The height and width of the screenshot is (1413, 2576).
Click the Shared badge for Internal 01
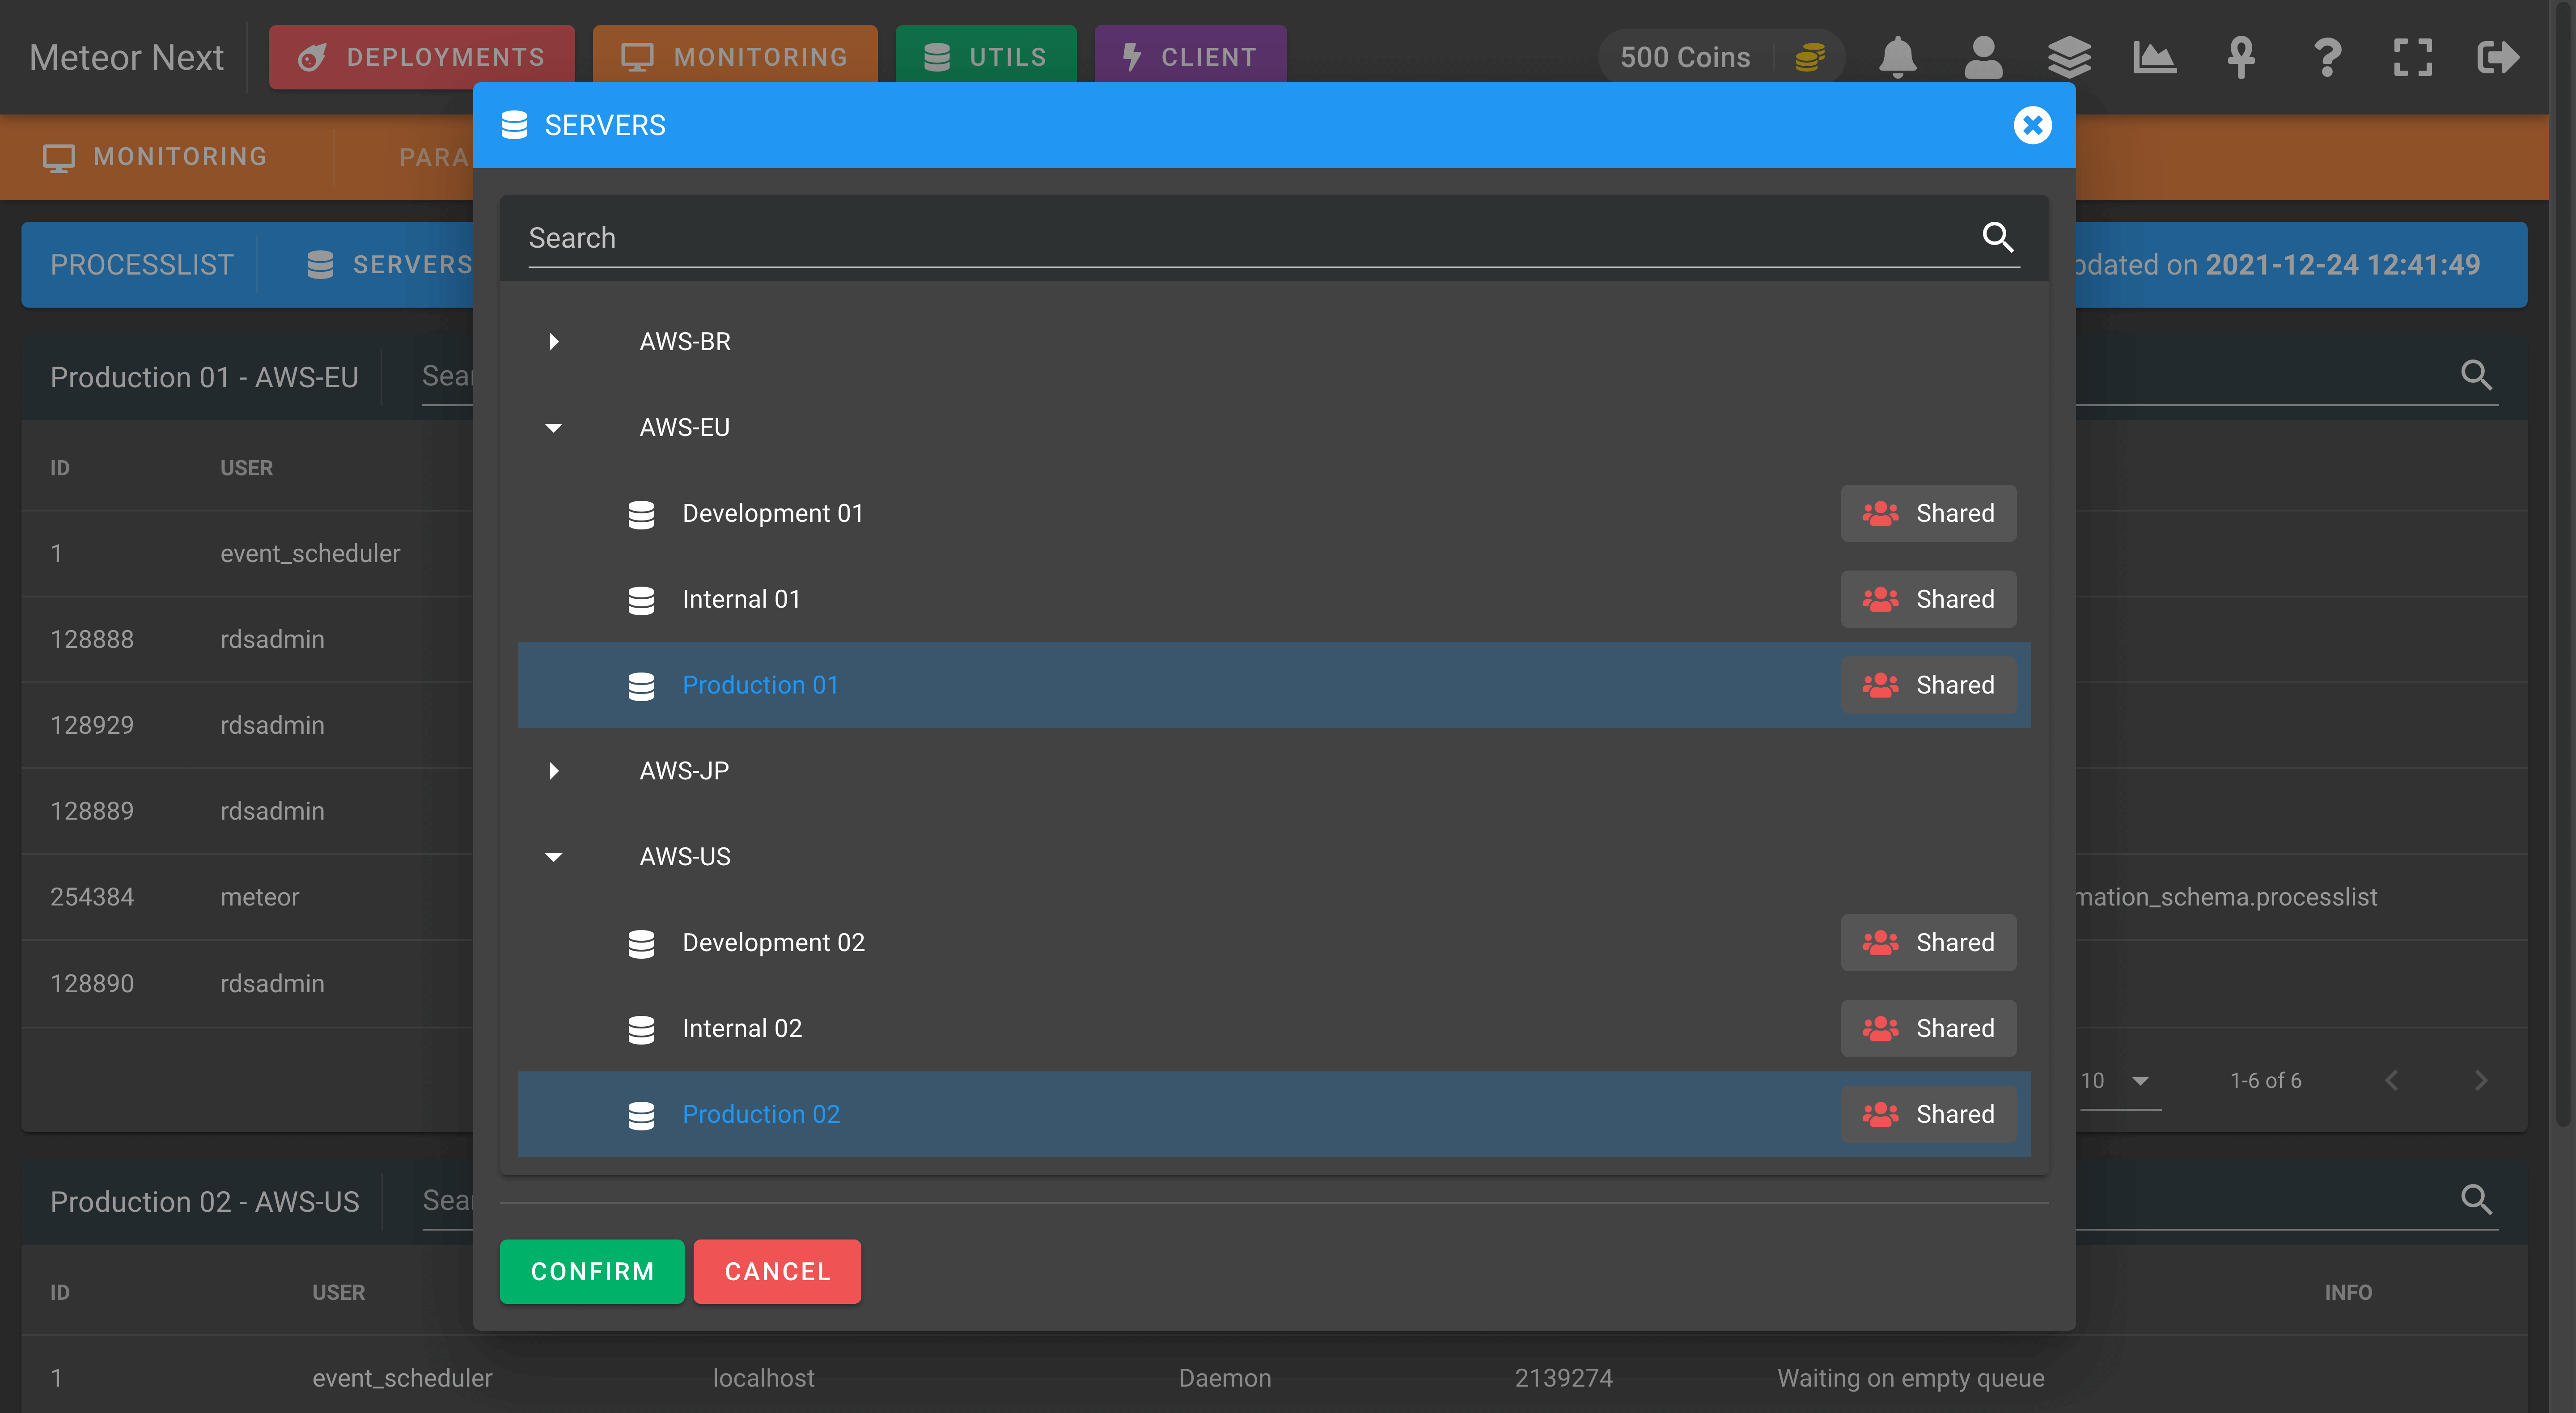point(1928,600)
